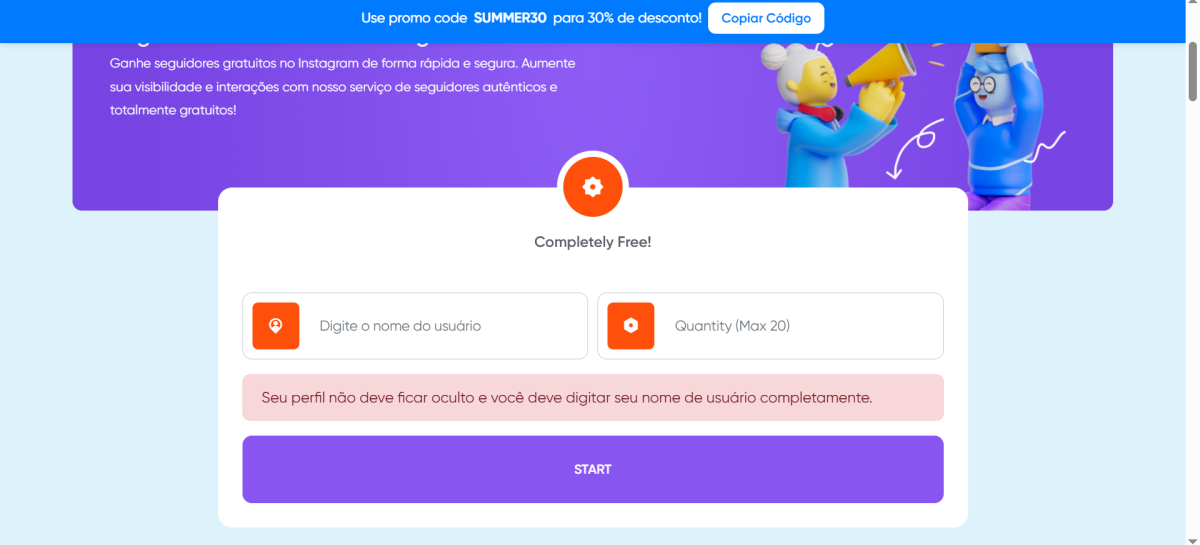Click the Completely Free! label
The width and height of the screenshot is (1200, 545).
click(x=593, y=242)
